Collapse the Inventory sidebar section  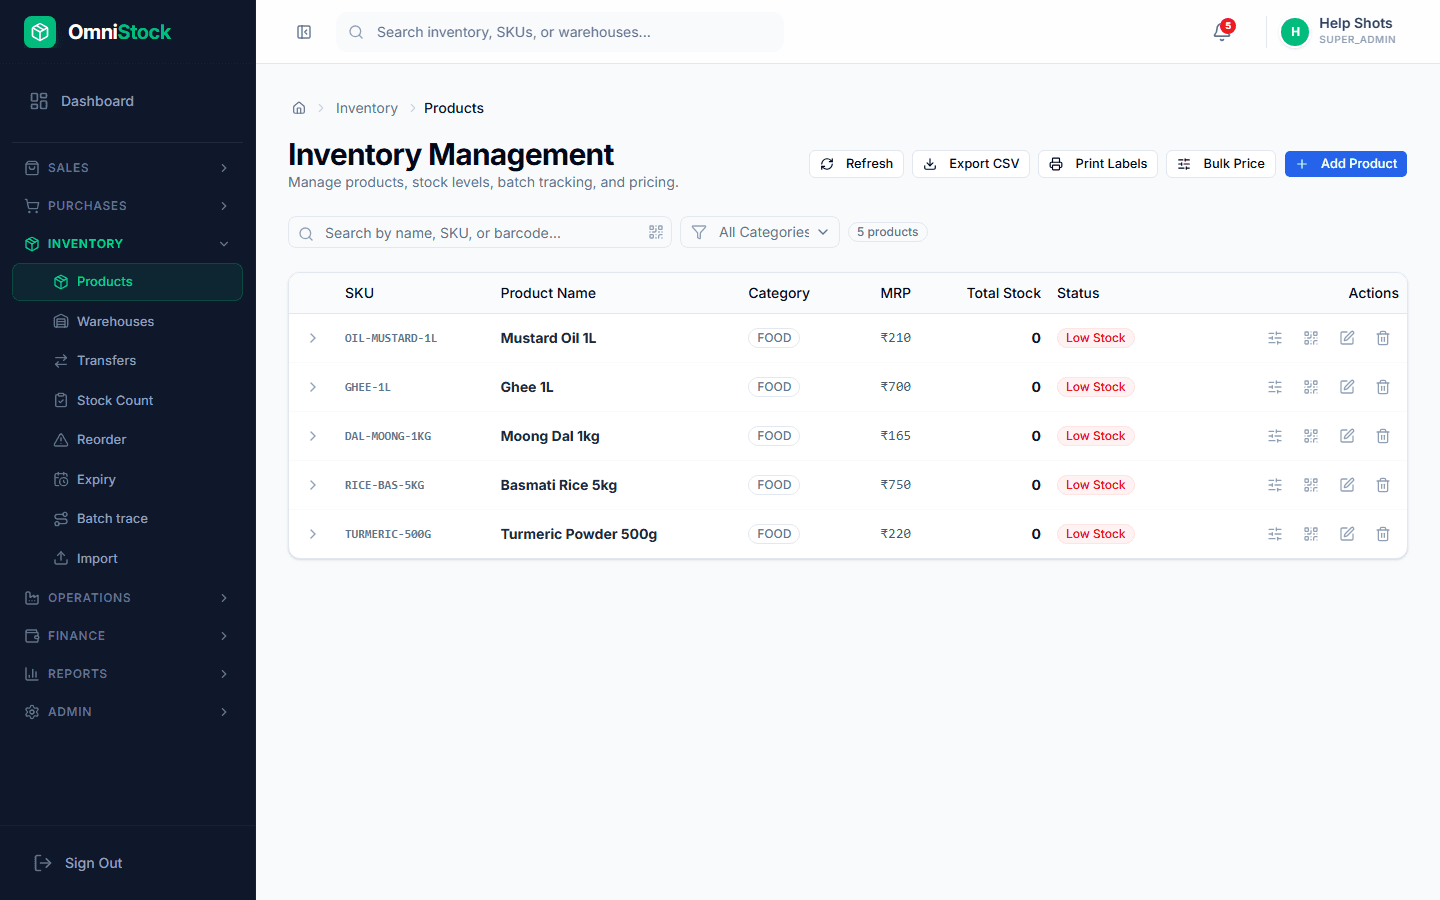127,244
